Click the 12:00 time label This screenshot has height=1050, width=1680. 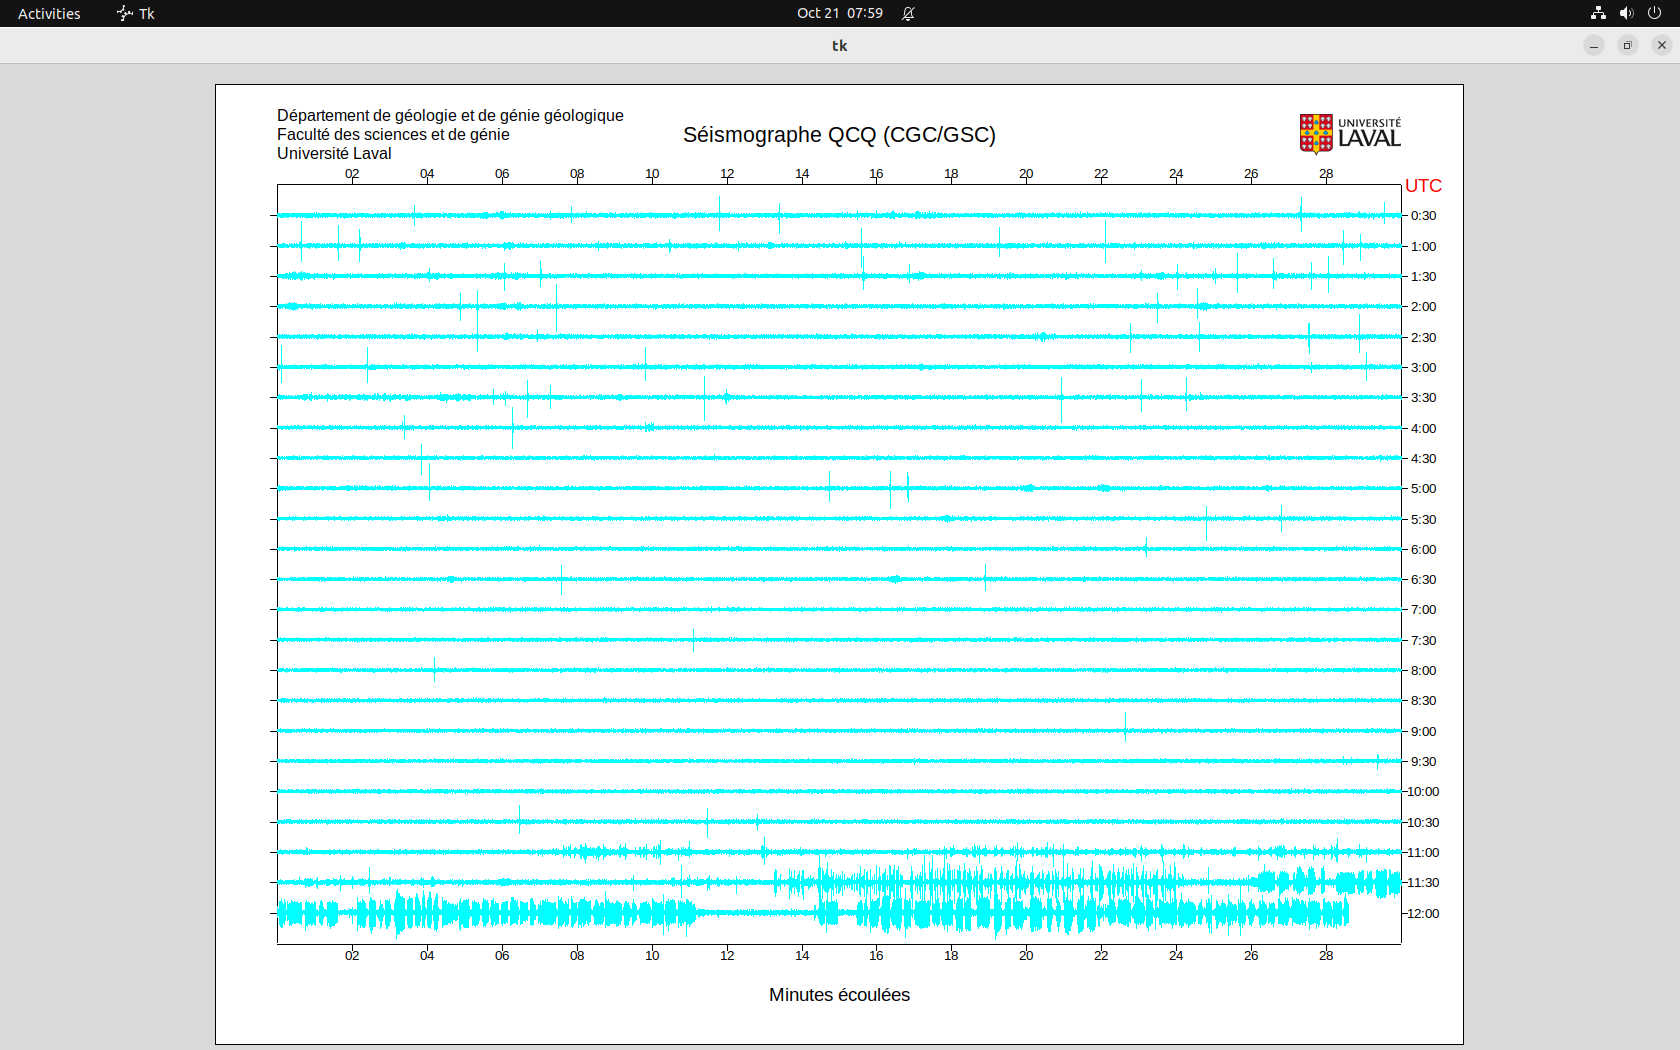(1423, 913)
